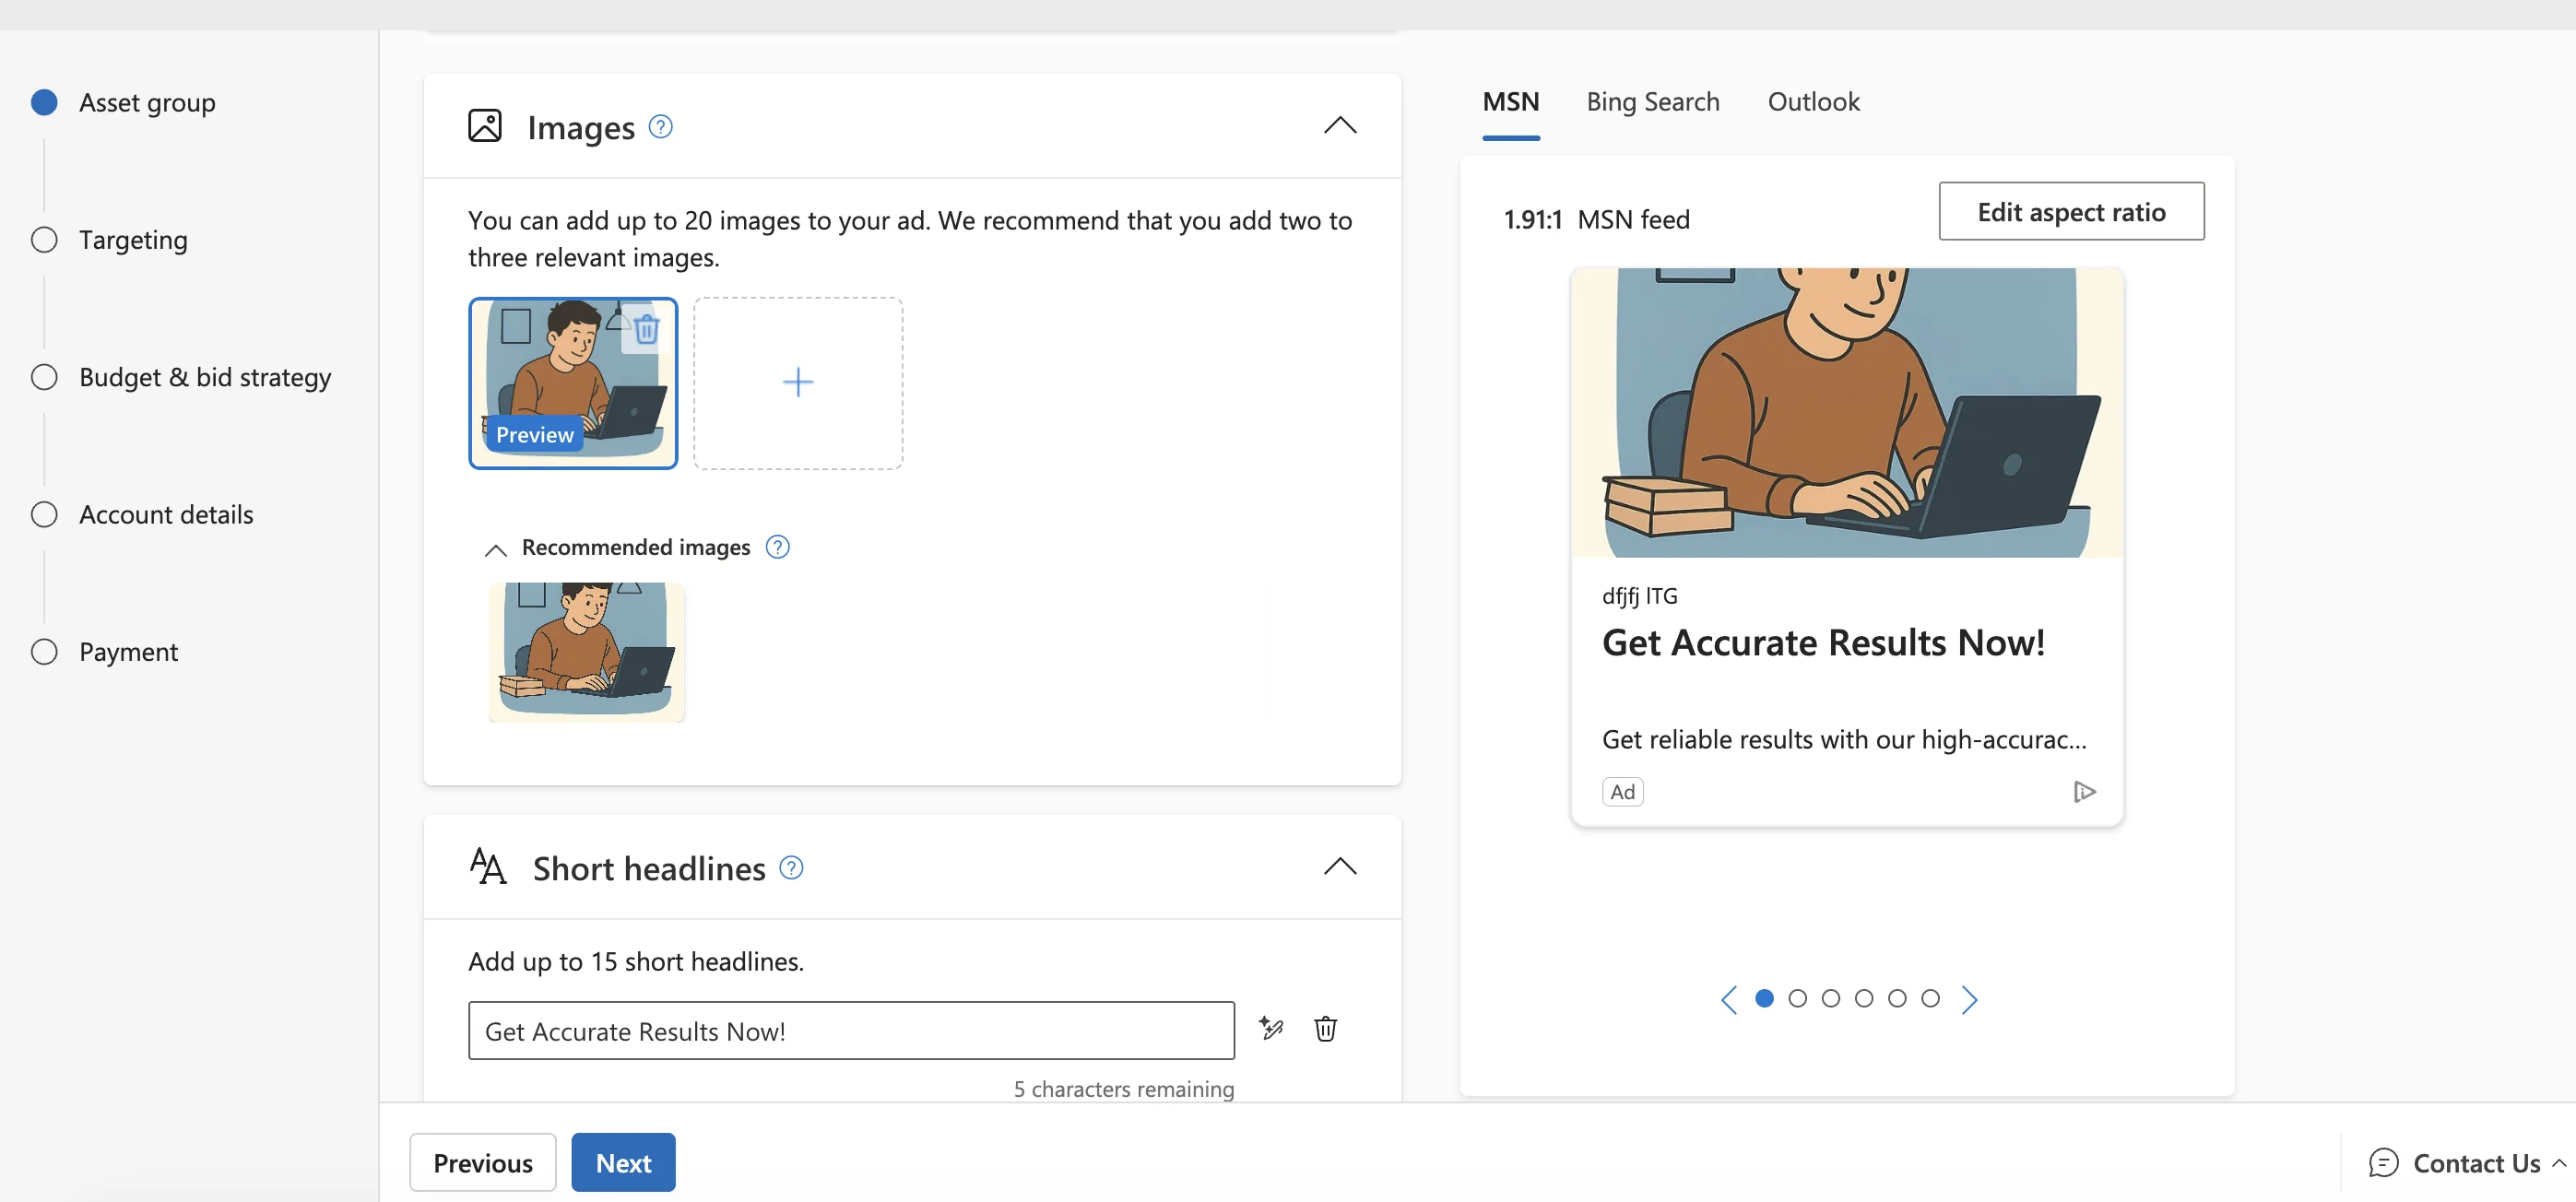2576x1202 pixels.
Task: Advance the preview carousel with next arrow
Action: pos(1969,998)
